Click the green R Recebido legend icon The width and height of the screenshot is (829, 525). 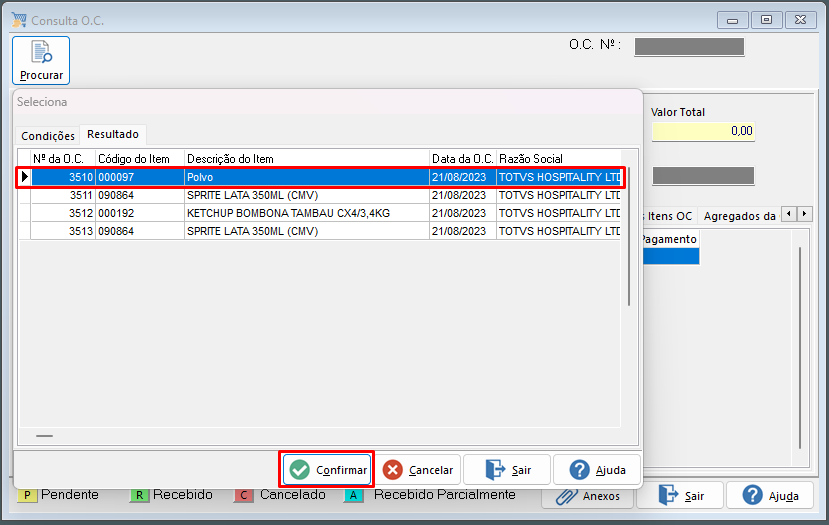coord(139,495)
